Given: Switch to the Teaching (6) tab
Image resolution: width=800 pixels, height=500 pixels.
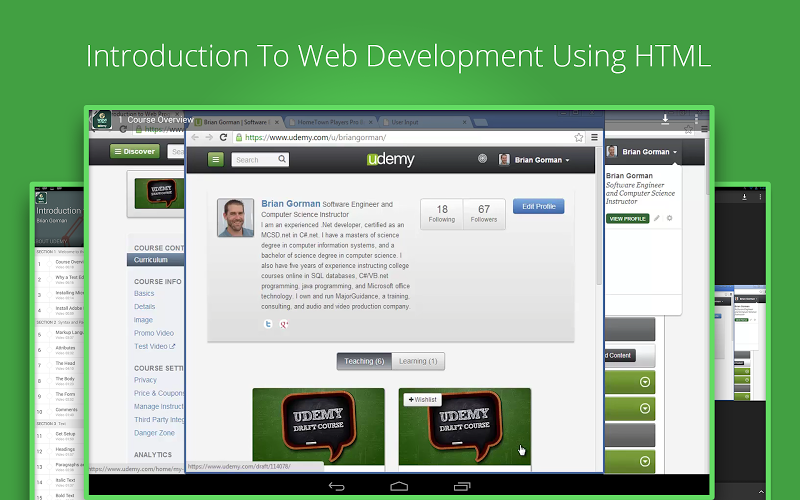Looking at the screenshot, I should tap(364, 361).
